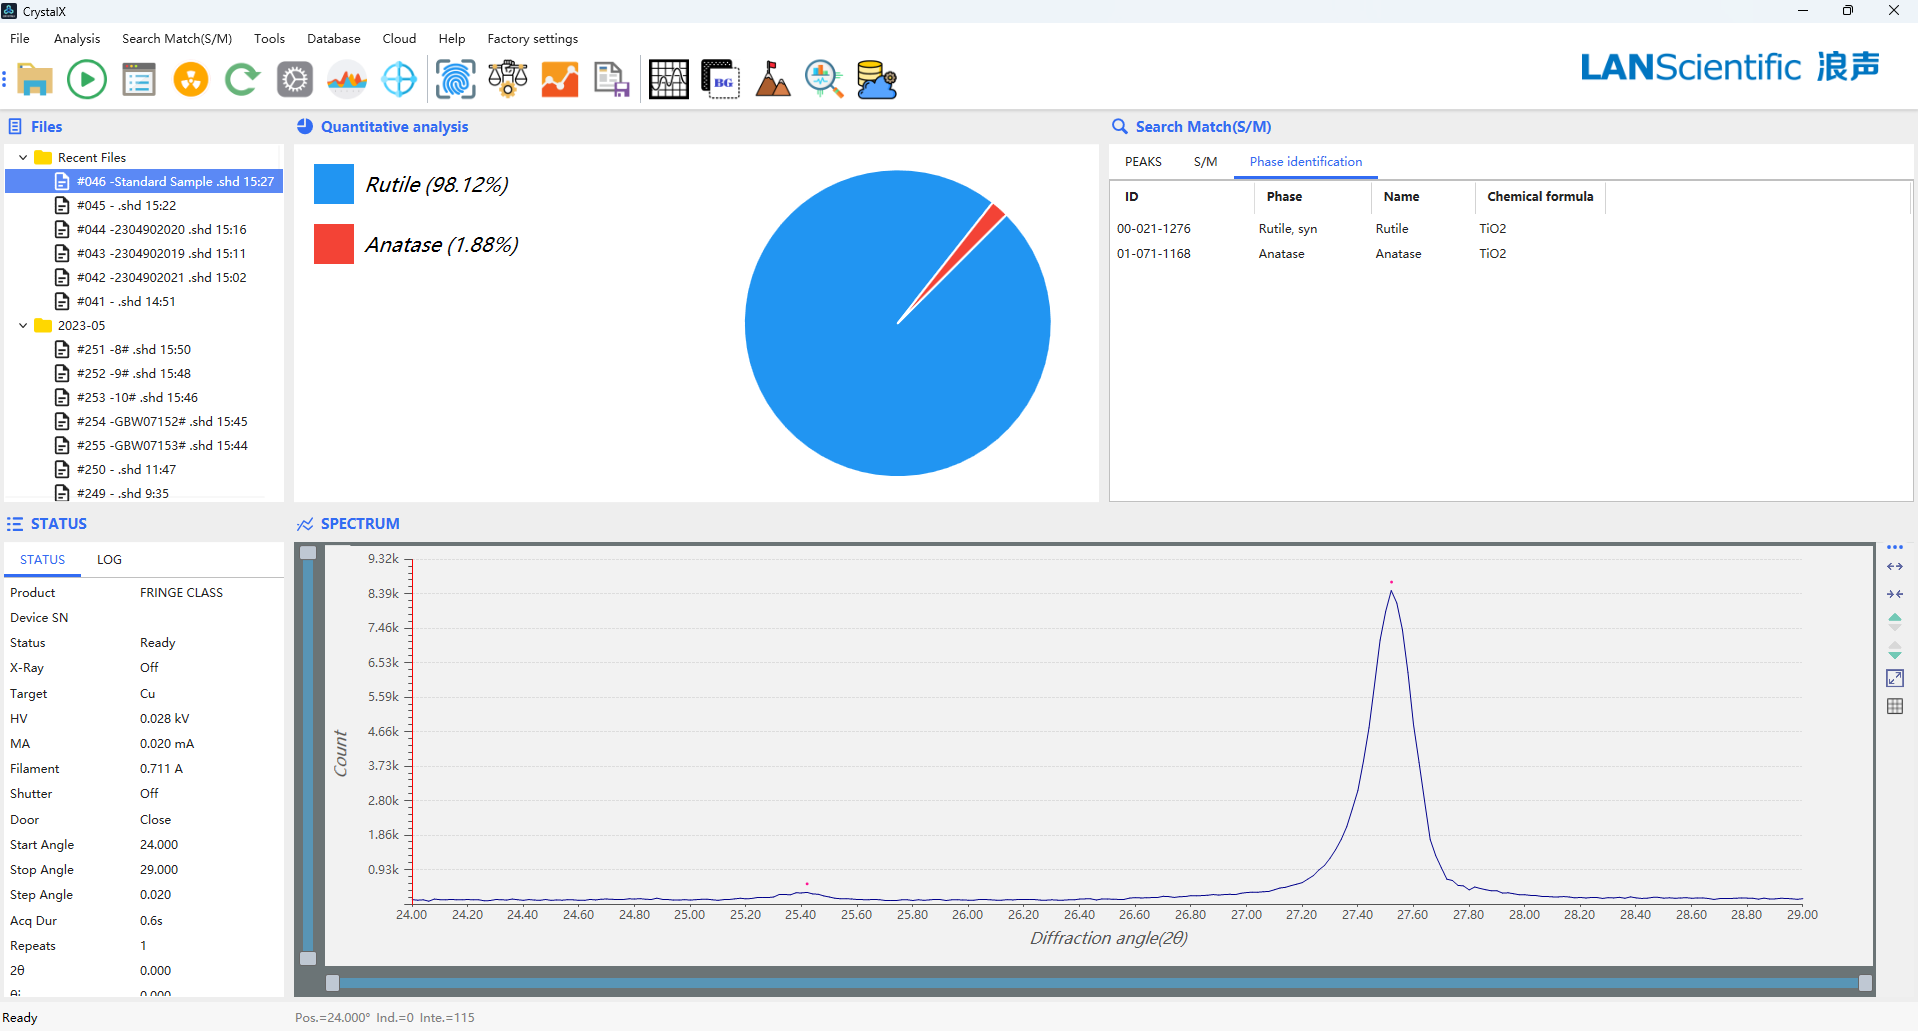Select file #044 -2304902020 .shd

tap(161, 230)
